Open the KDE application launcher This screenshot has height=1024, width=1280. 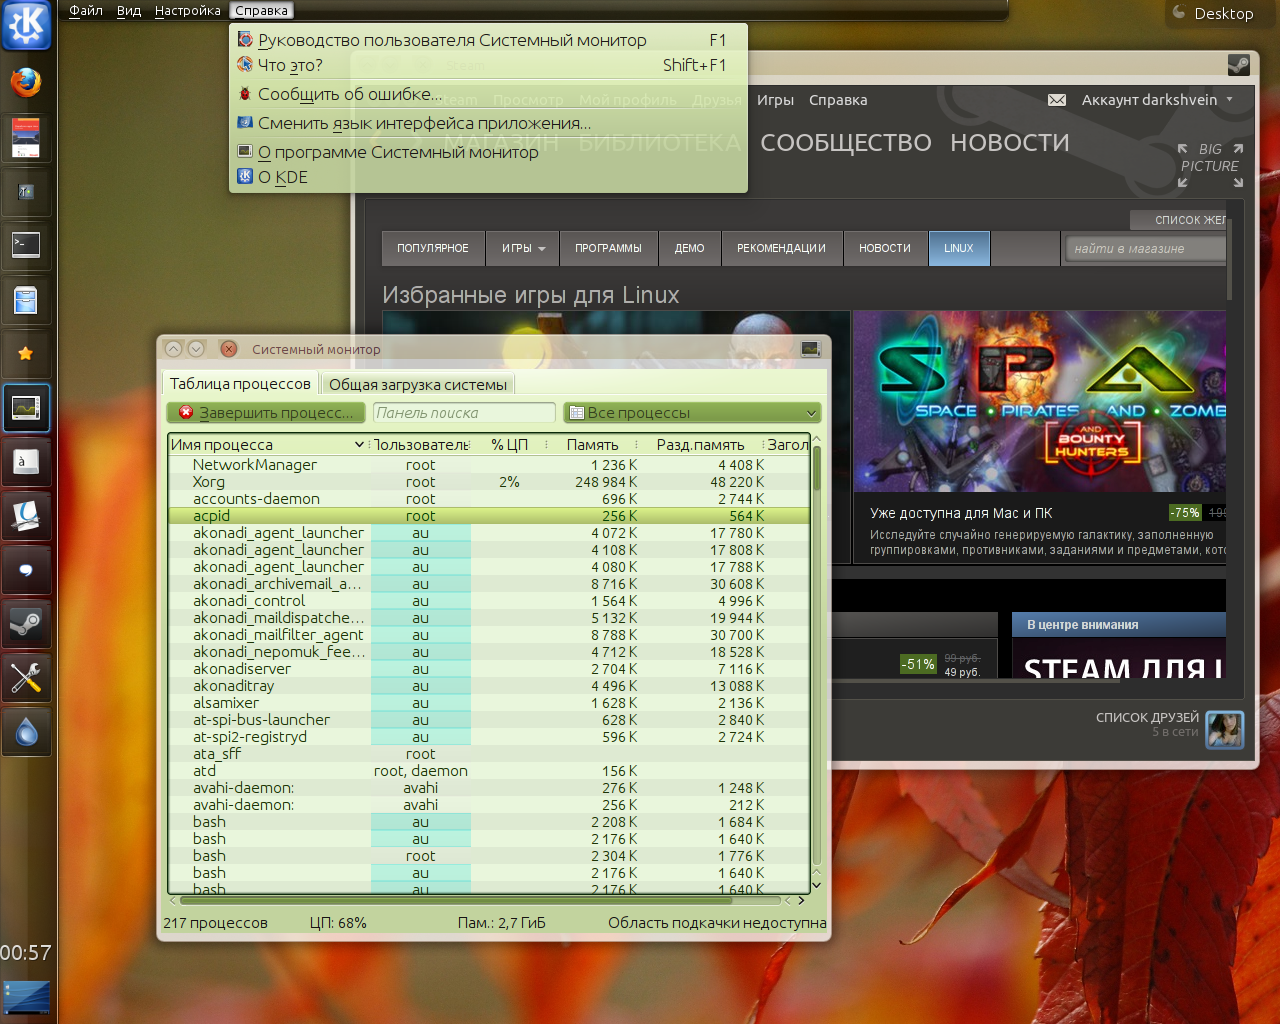click(x=26, y=25)
